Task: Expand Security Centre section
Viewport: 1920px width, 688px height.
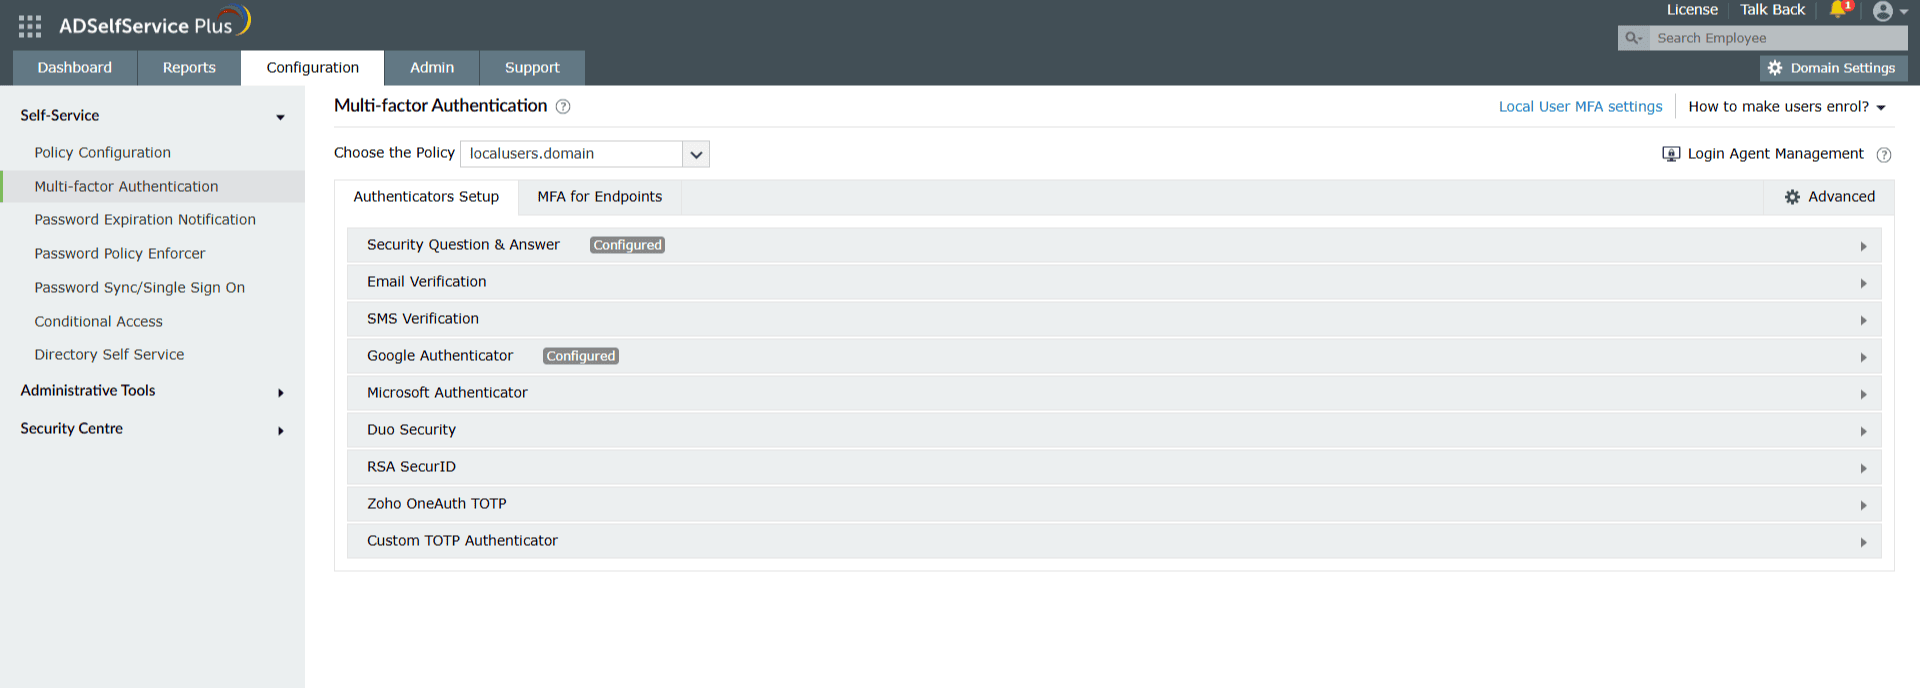Action: click(x=281, y=431)
